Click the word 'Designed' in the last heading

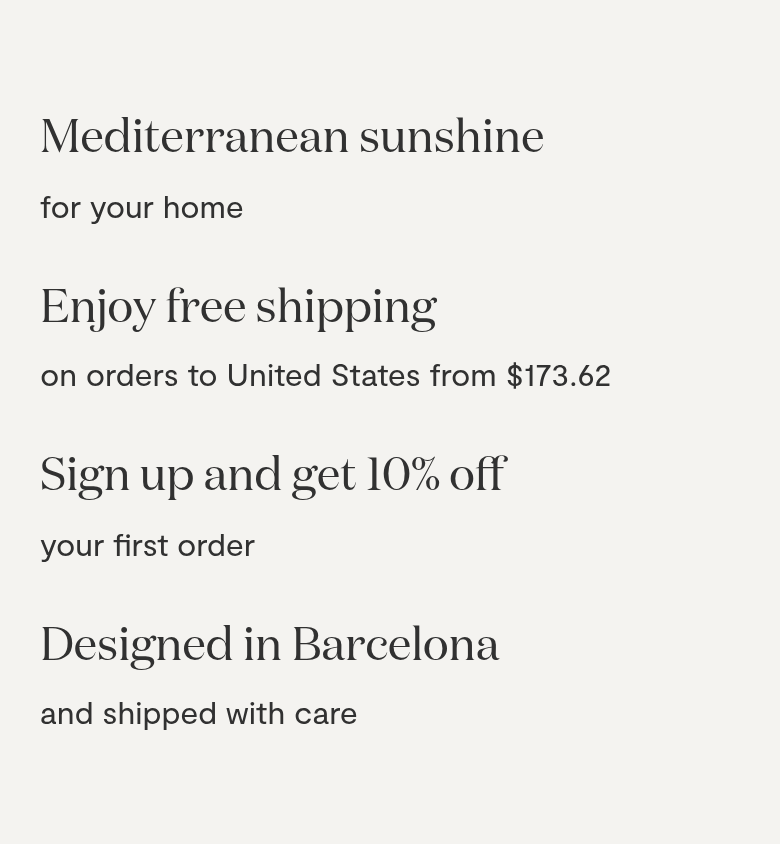click(x=136, y=645)
